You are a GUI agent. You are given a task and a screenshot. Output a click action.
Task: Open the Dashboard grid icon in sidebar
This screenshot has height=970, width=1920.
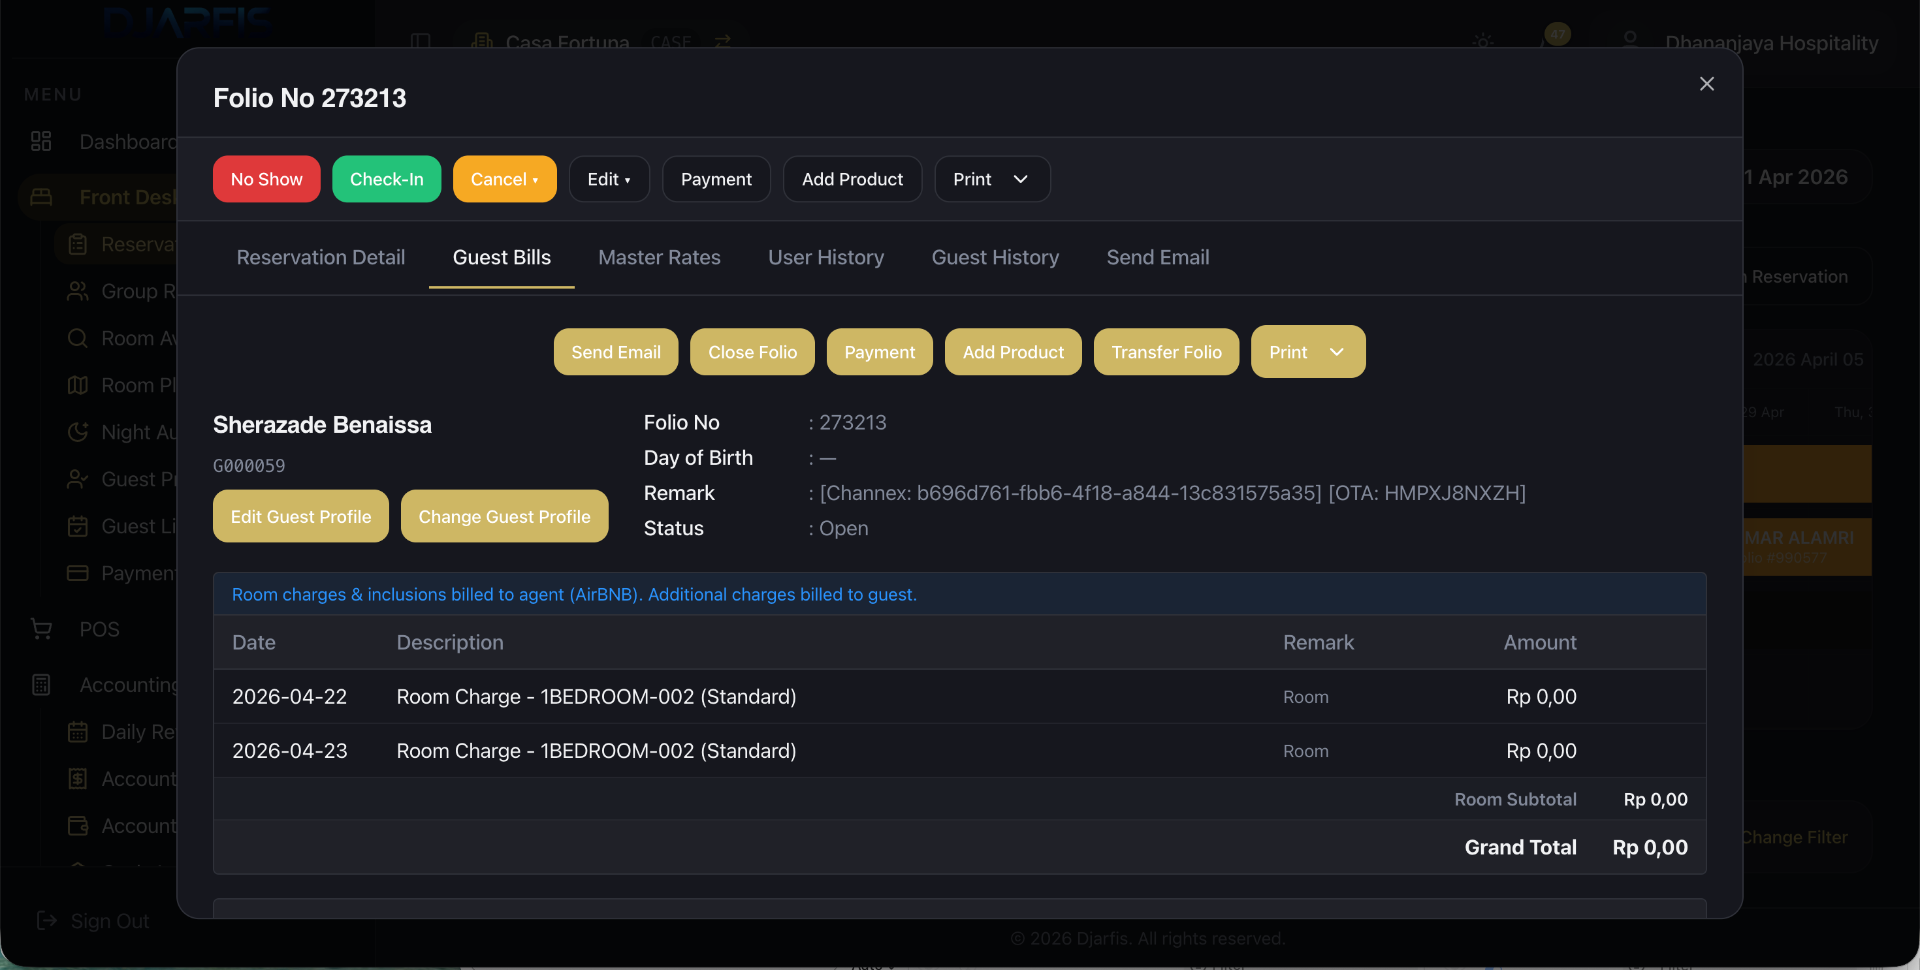coord(41,141)
